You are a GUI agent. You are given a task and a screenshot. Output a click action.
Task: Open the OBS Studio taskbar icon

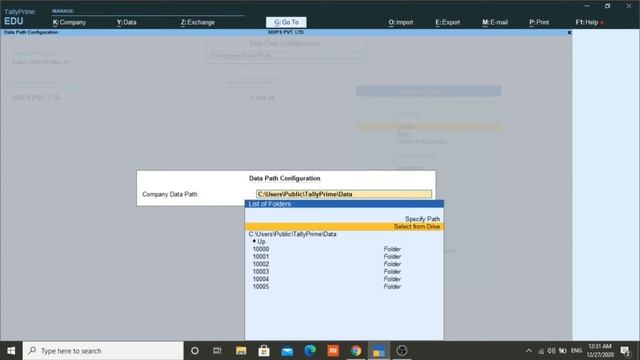pos(402,351)
